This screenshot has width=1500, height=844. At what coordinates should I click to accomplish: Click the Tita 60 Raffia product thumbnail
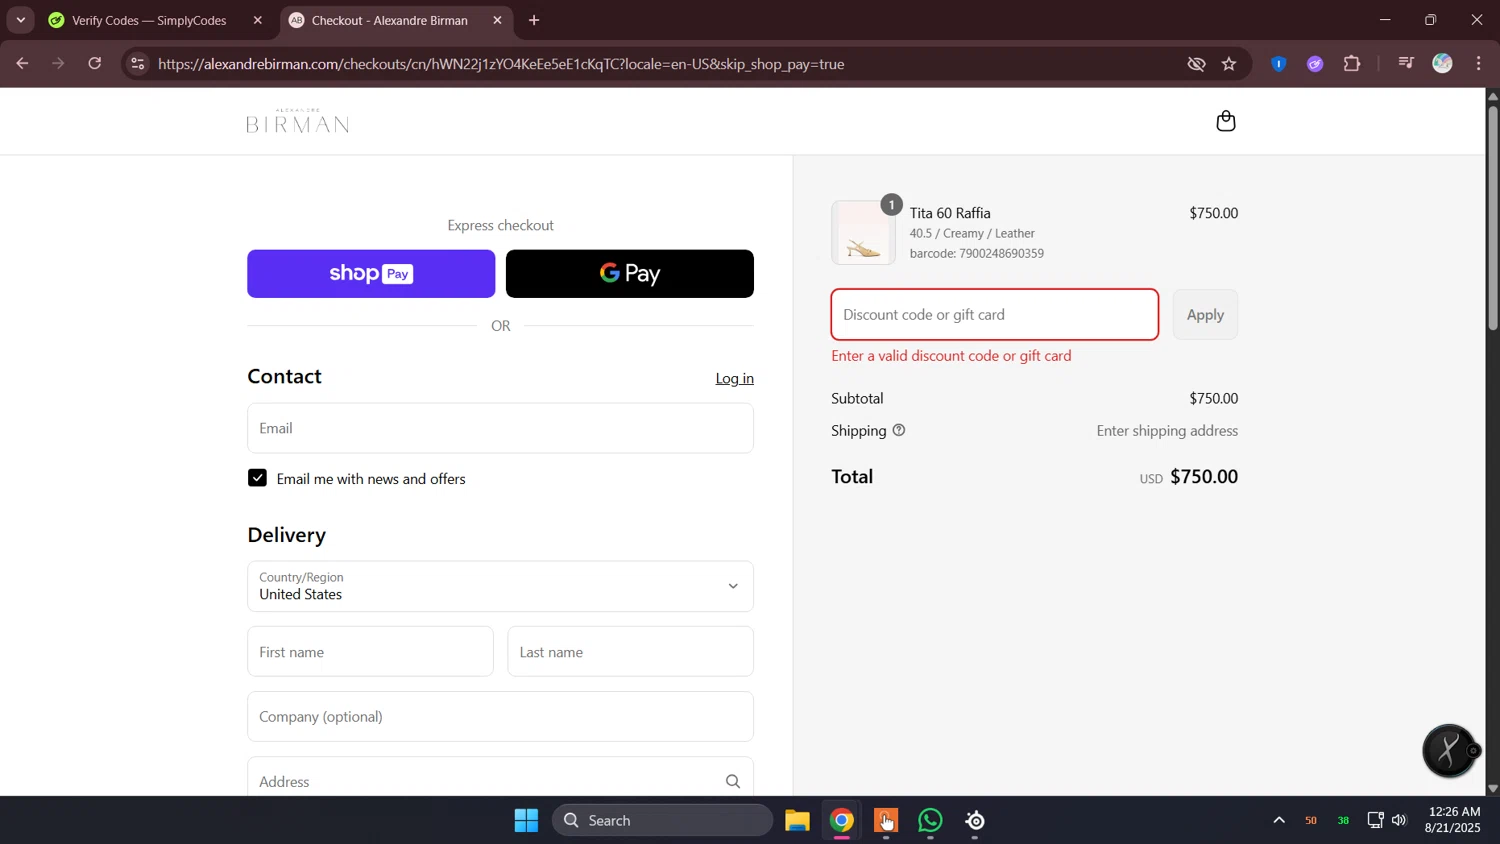863,233
